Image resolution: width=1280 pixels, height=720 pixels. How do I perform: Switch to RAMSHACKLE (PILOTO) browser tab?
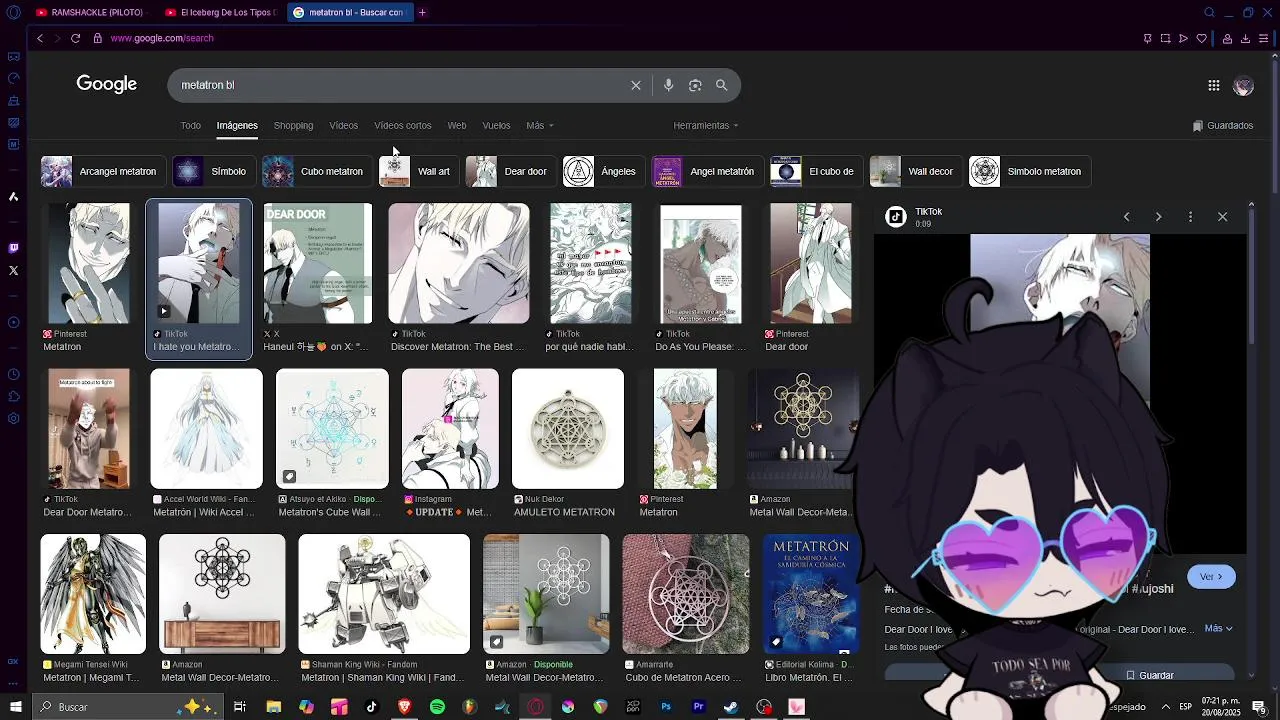pyautogui.click(x=90, y=12)
